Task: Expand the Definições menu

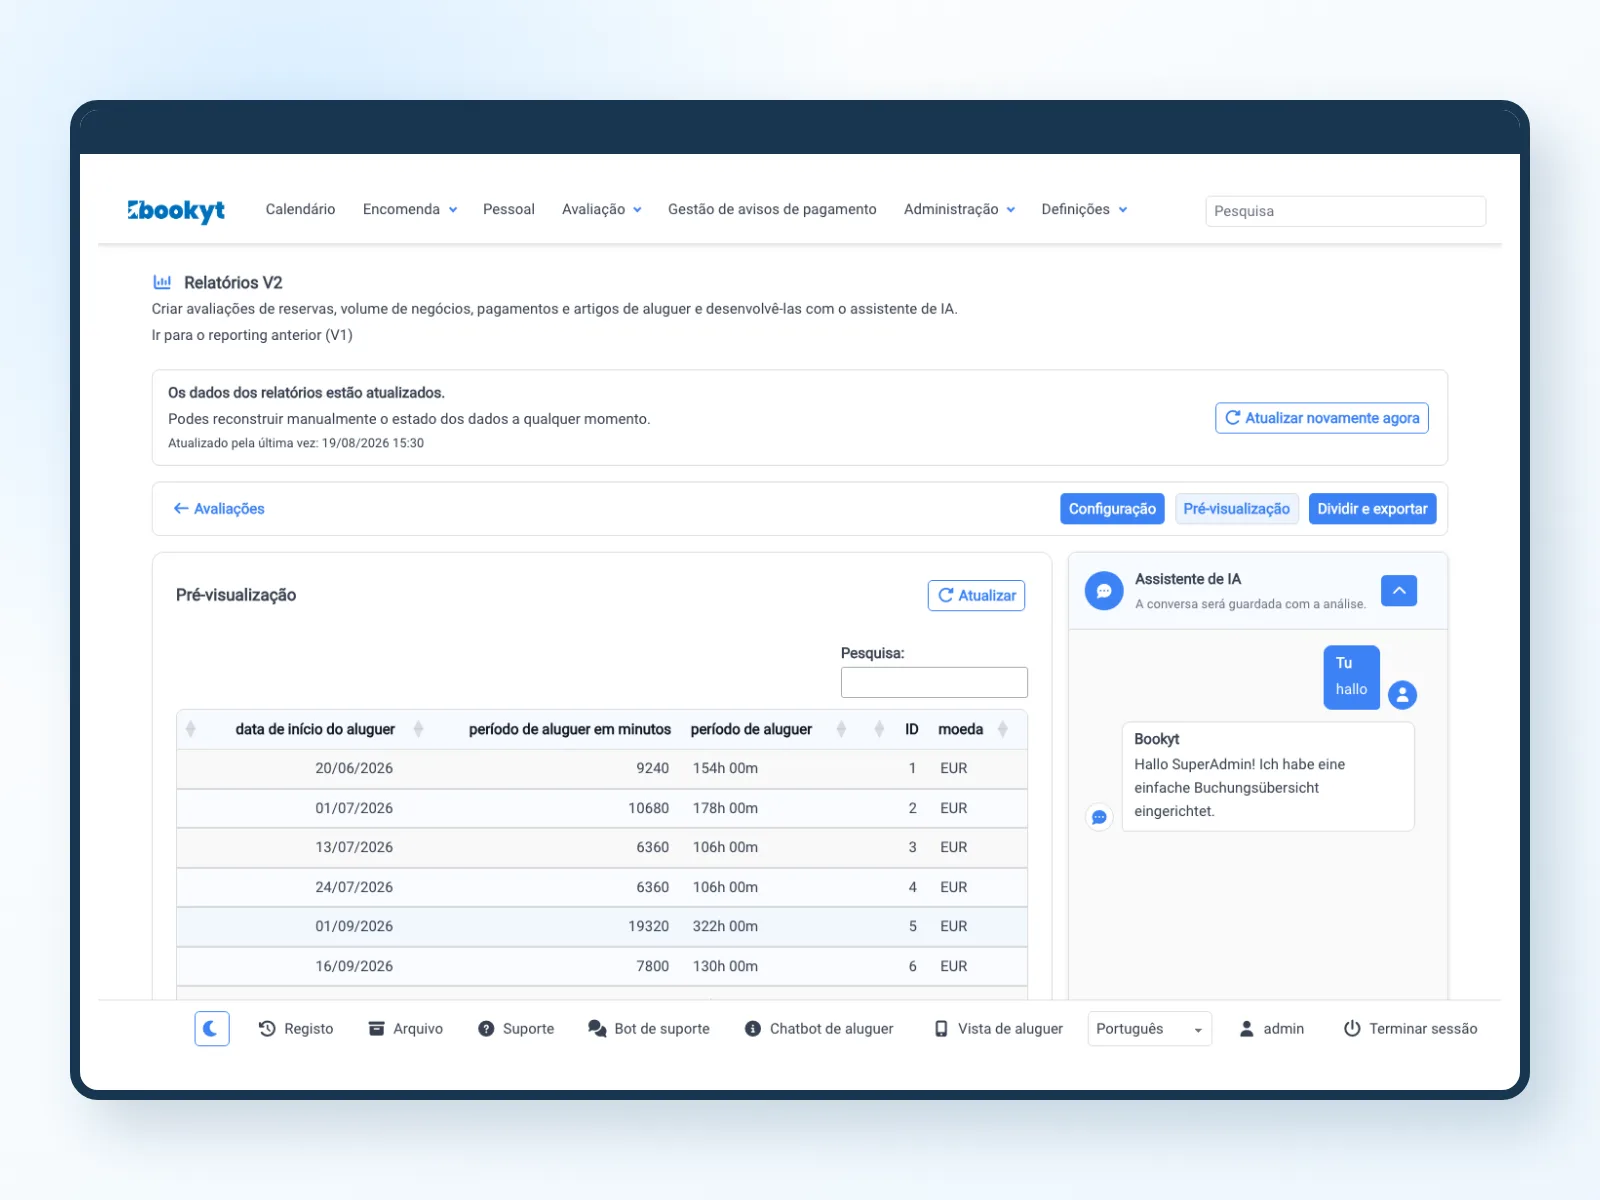Action: pos(1084,209)
